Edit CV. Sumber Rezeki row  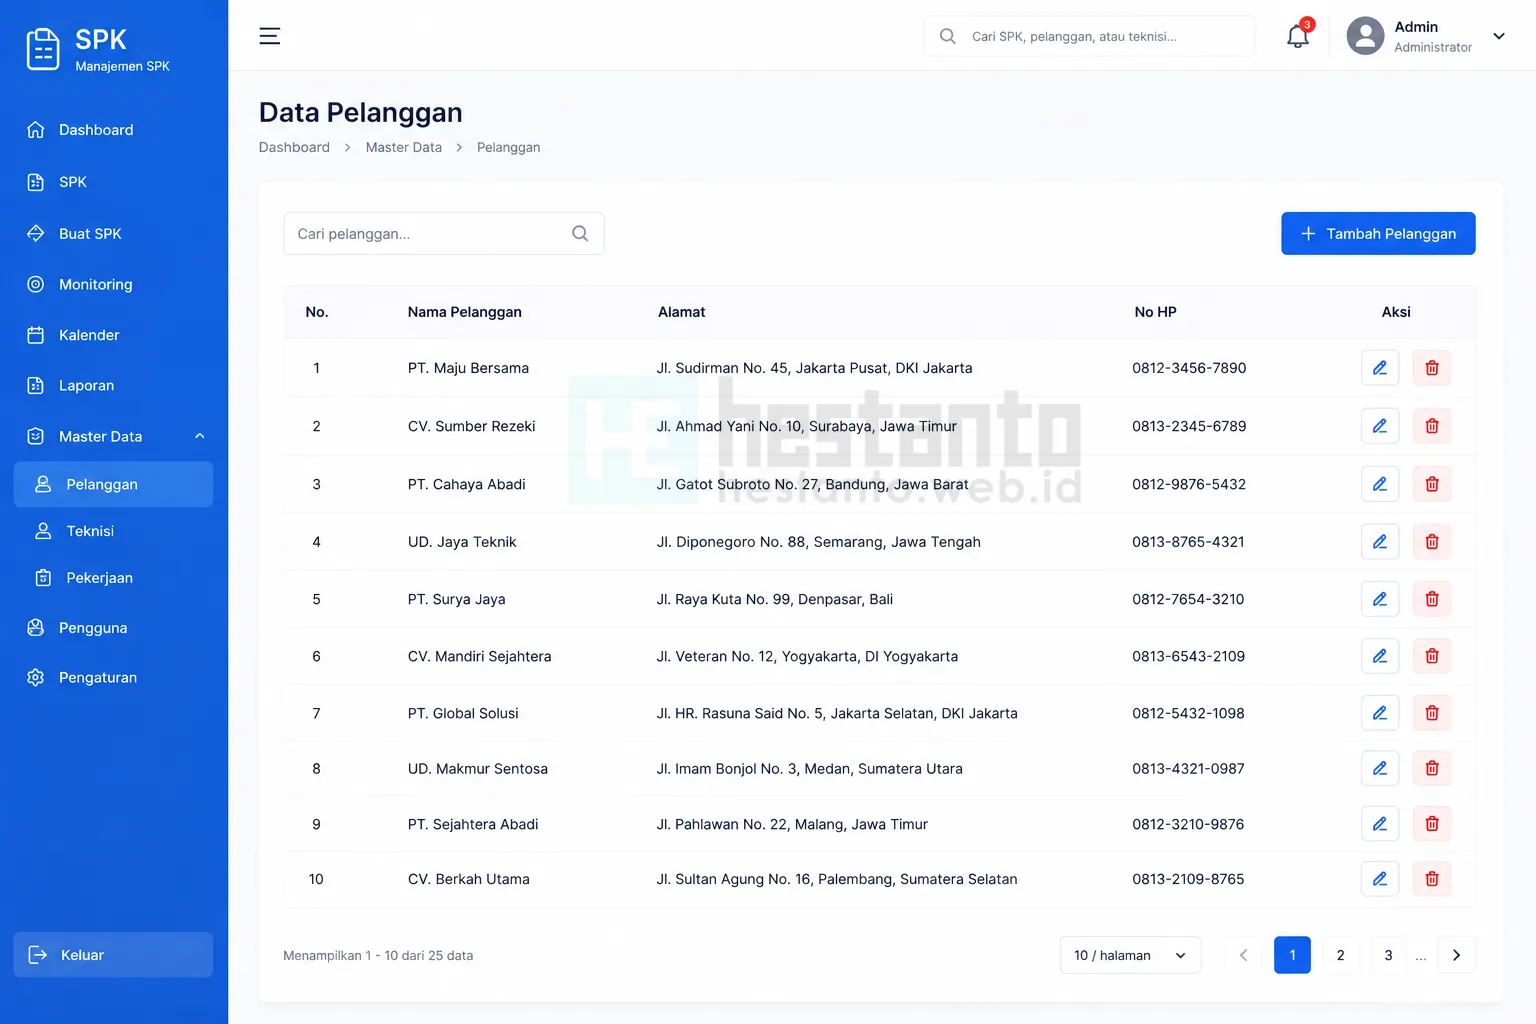tap(1380, 426)
